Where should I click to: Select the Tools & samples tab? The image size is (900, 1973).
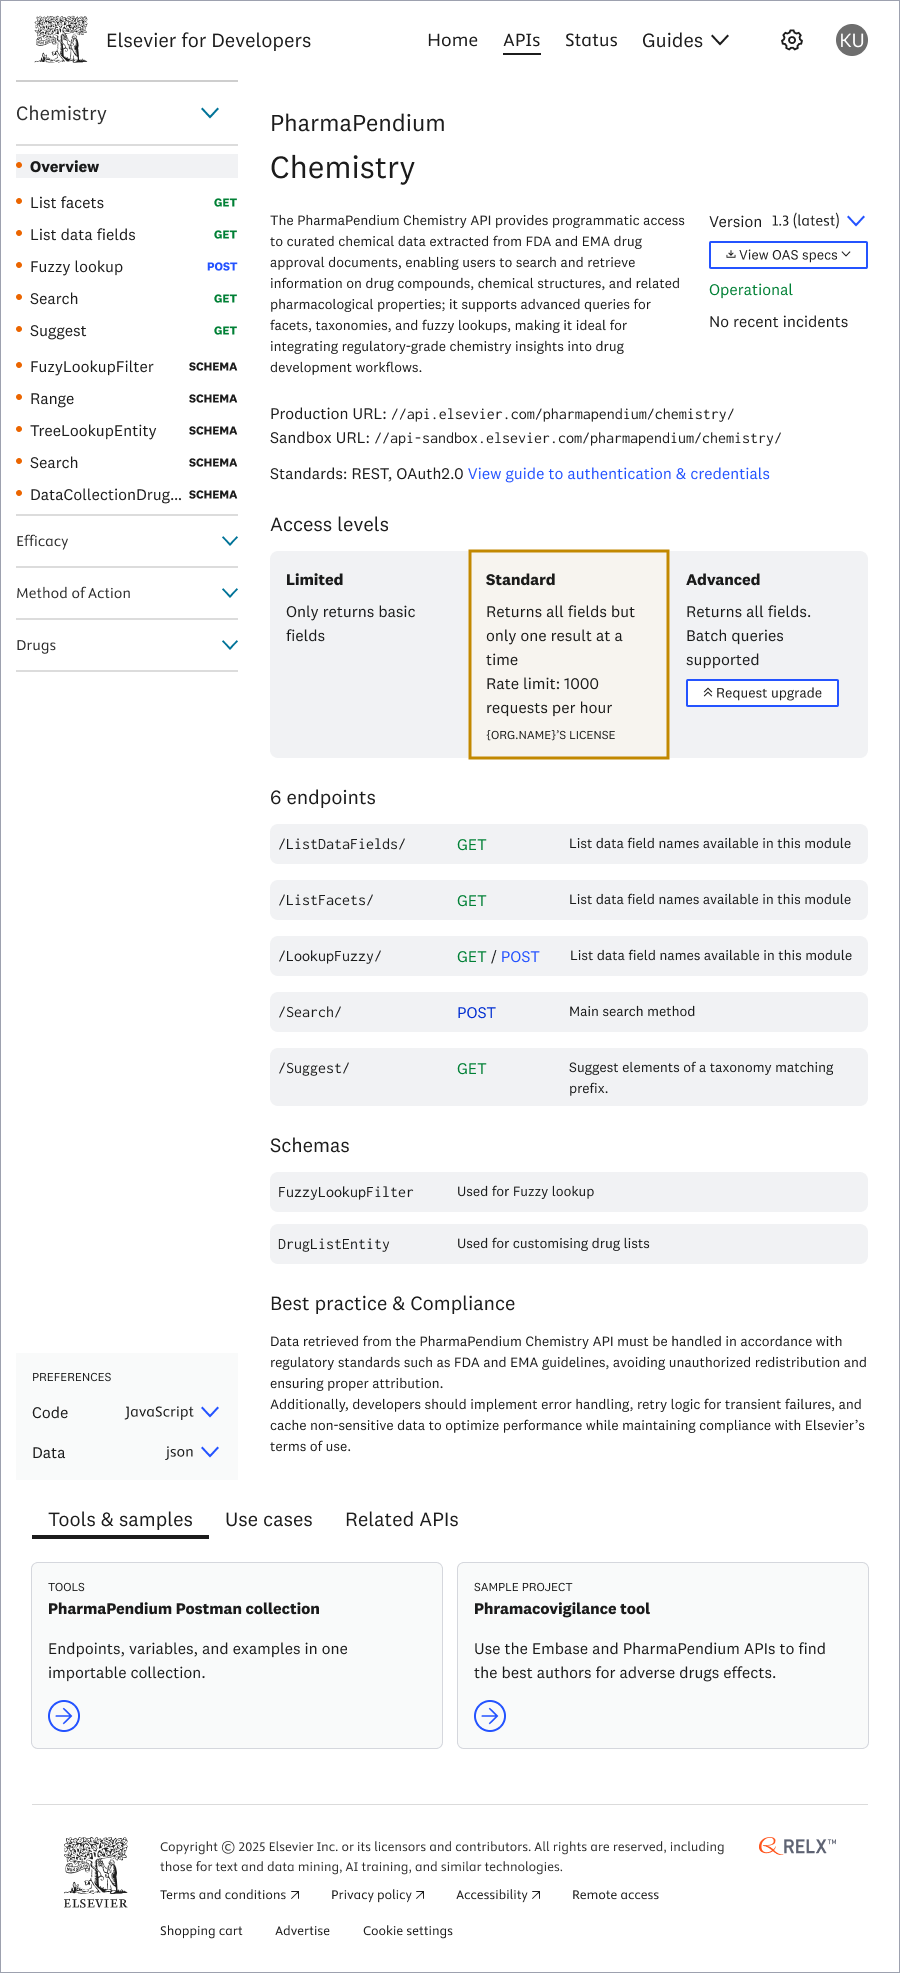click(121, 1520)
